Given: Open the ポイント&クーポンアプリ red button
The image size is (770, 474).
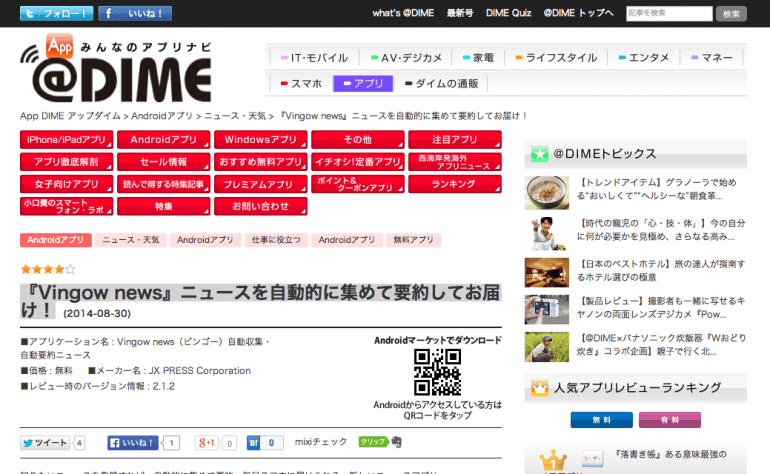Looking at the screenshot, I should click(358, 184).
